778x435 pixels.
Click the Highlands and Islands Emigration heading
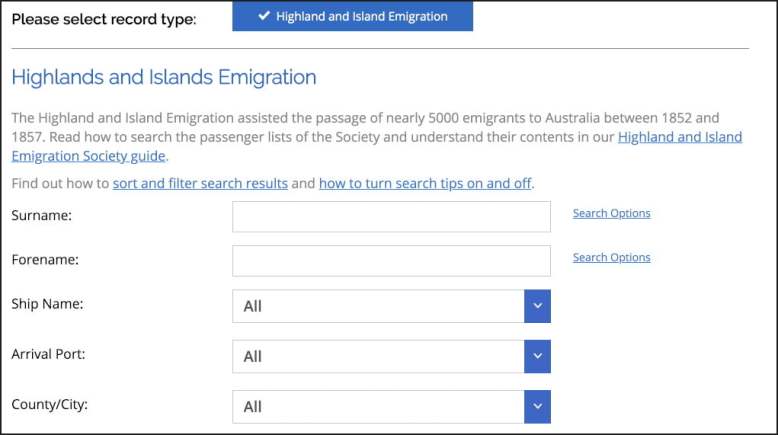pyautogui.click(x=163, y=77)
